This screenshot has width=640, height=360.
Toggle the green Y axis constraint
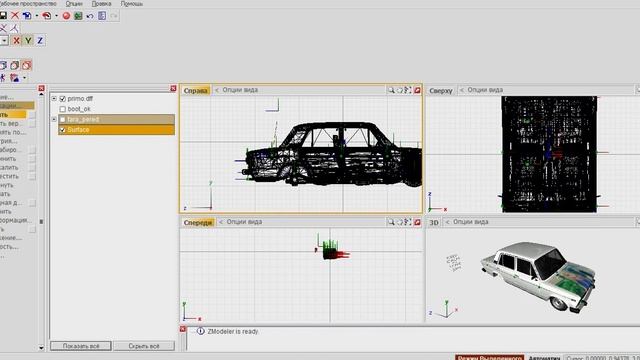click(x=28, y=40)
